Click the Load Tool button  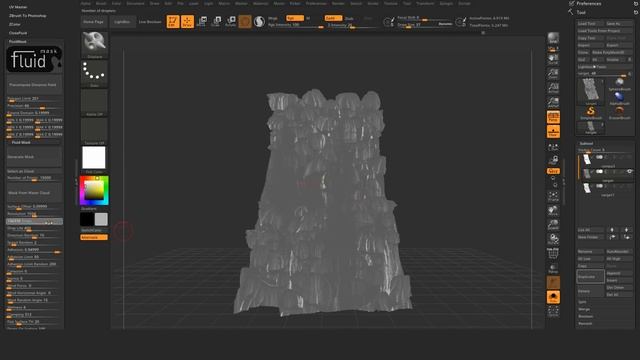(590, 24)
